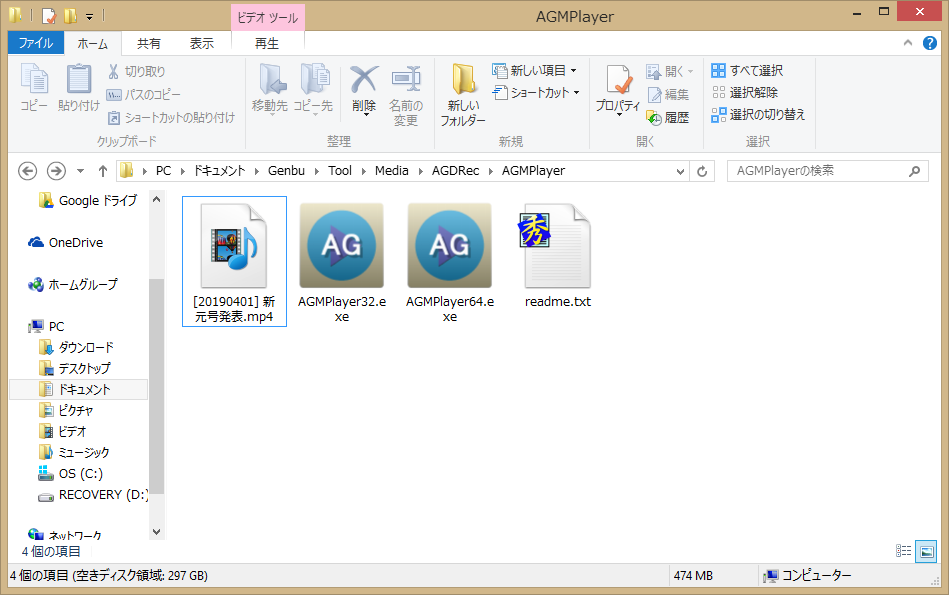Switch to details view in status bar

(904, 551)
